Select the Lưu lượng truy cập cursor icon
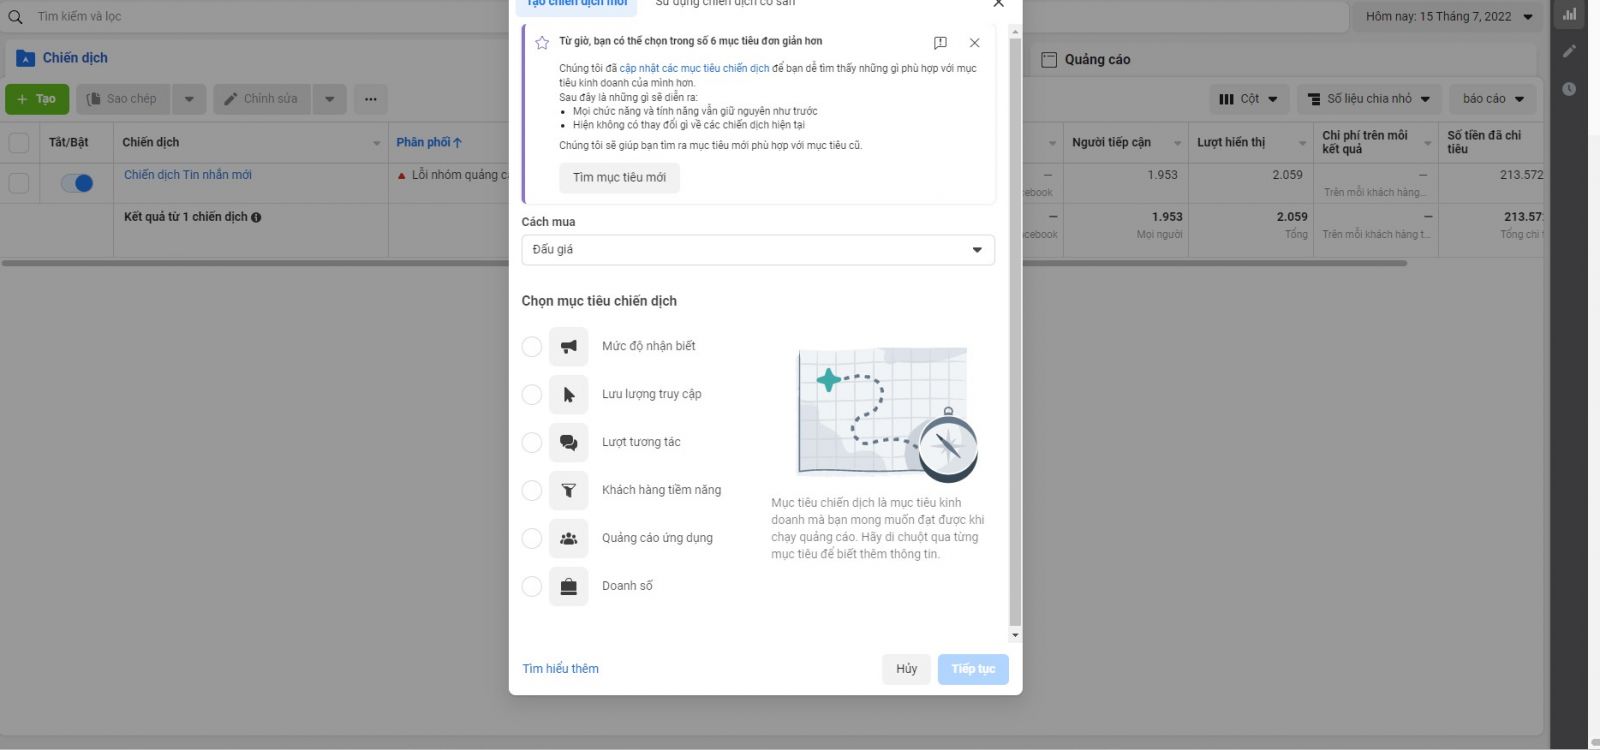Image resolution: width=1600 pixels, height=750 pixels. point(568,394)
